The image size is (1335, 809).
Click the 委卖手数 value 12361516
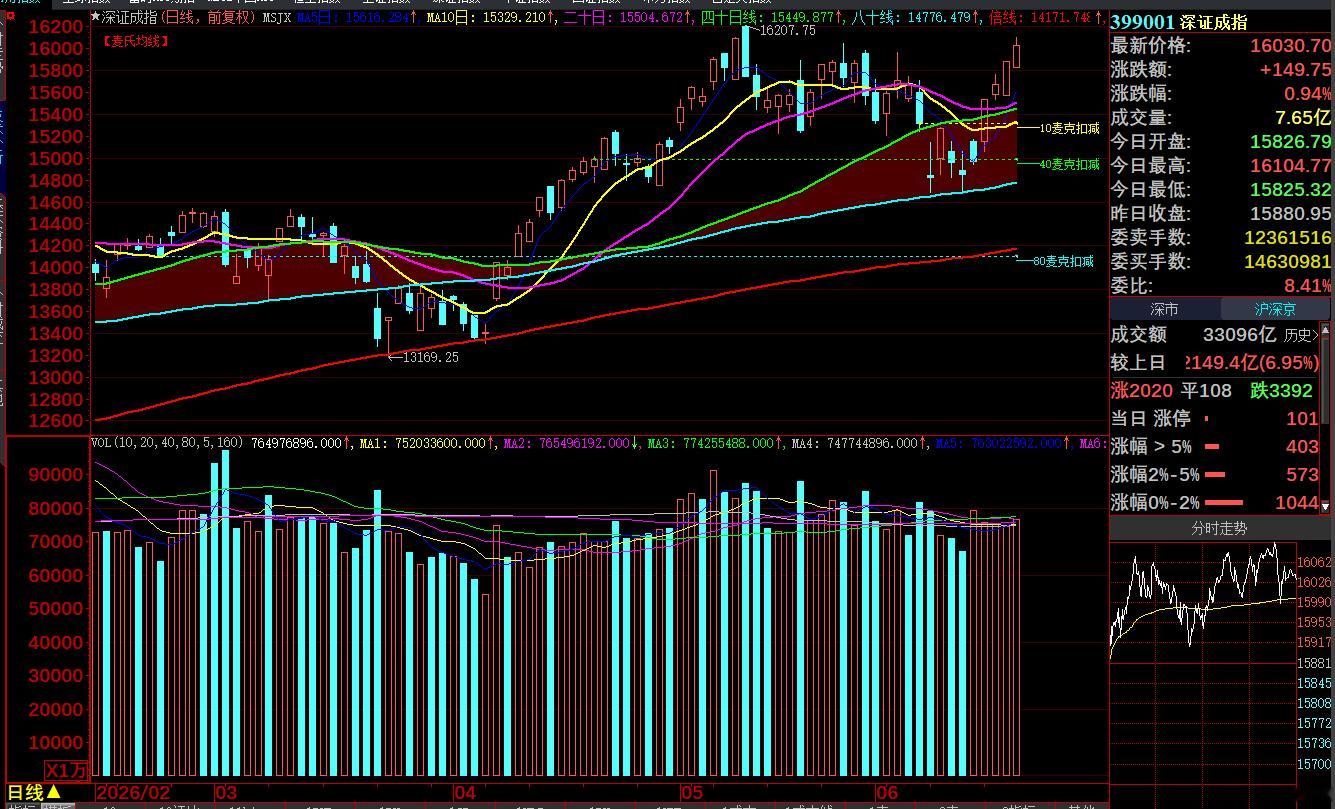coord(1288,238)
